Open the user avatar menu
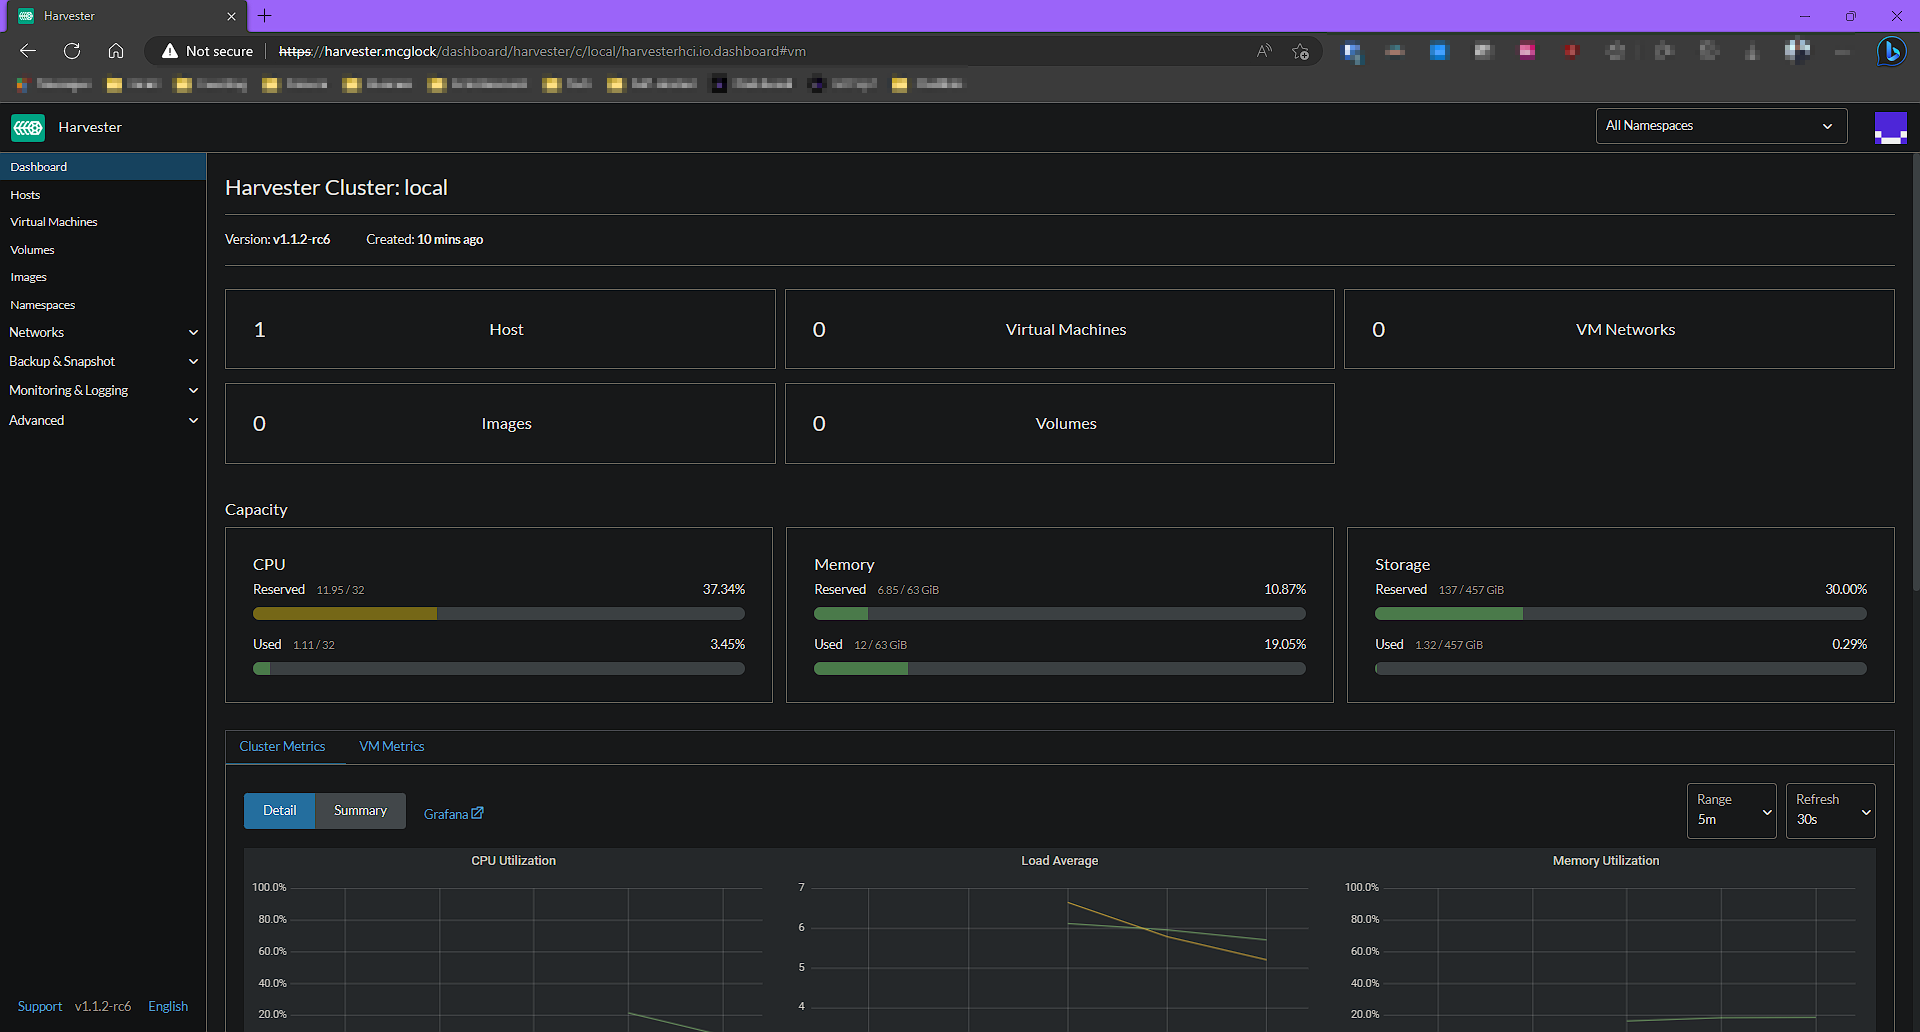 click(1889, 127)
